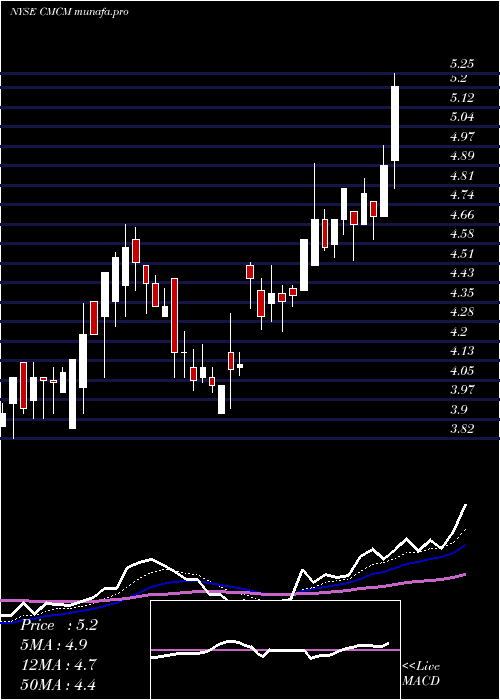The height and width of the screenshot is (700, 500).
Task: Click the NYSE CMCM munafa.pro title text
Action: pyautogui.click(x=69, y=12)
